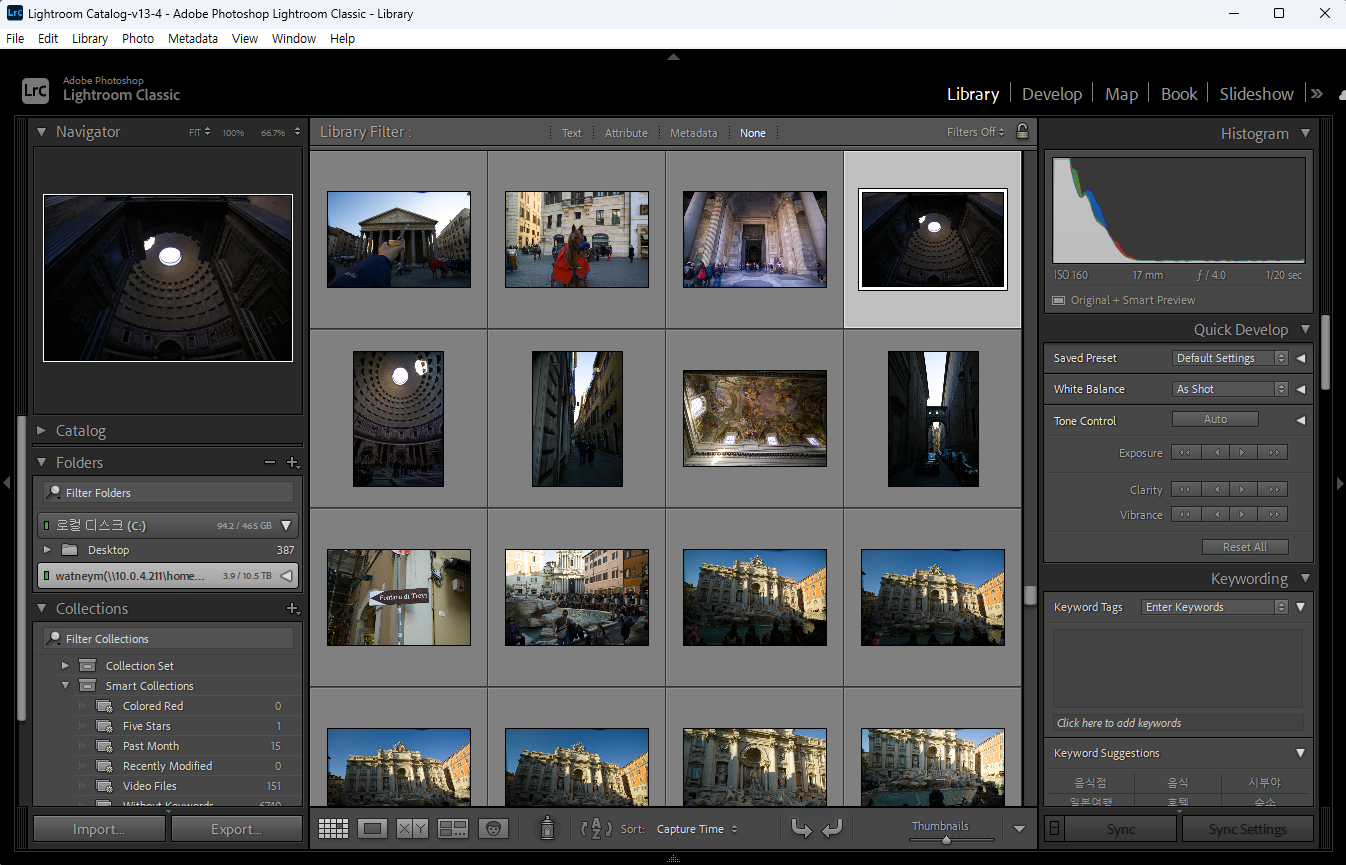
Task: Collapse the Histogram panel
Action: click(x=1305, y=133)
